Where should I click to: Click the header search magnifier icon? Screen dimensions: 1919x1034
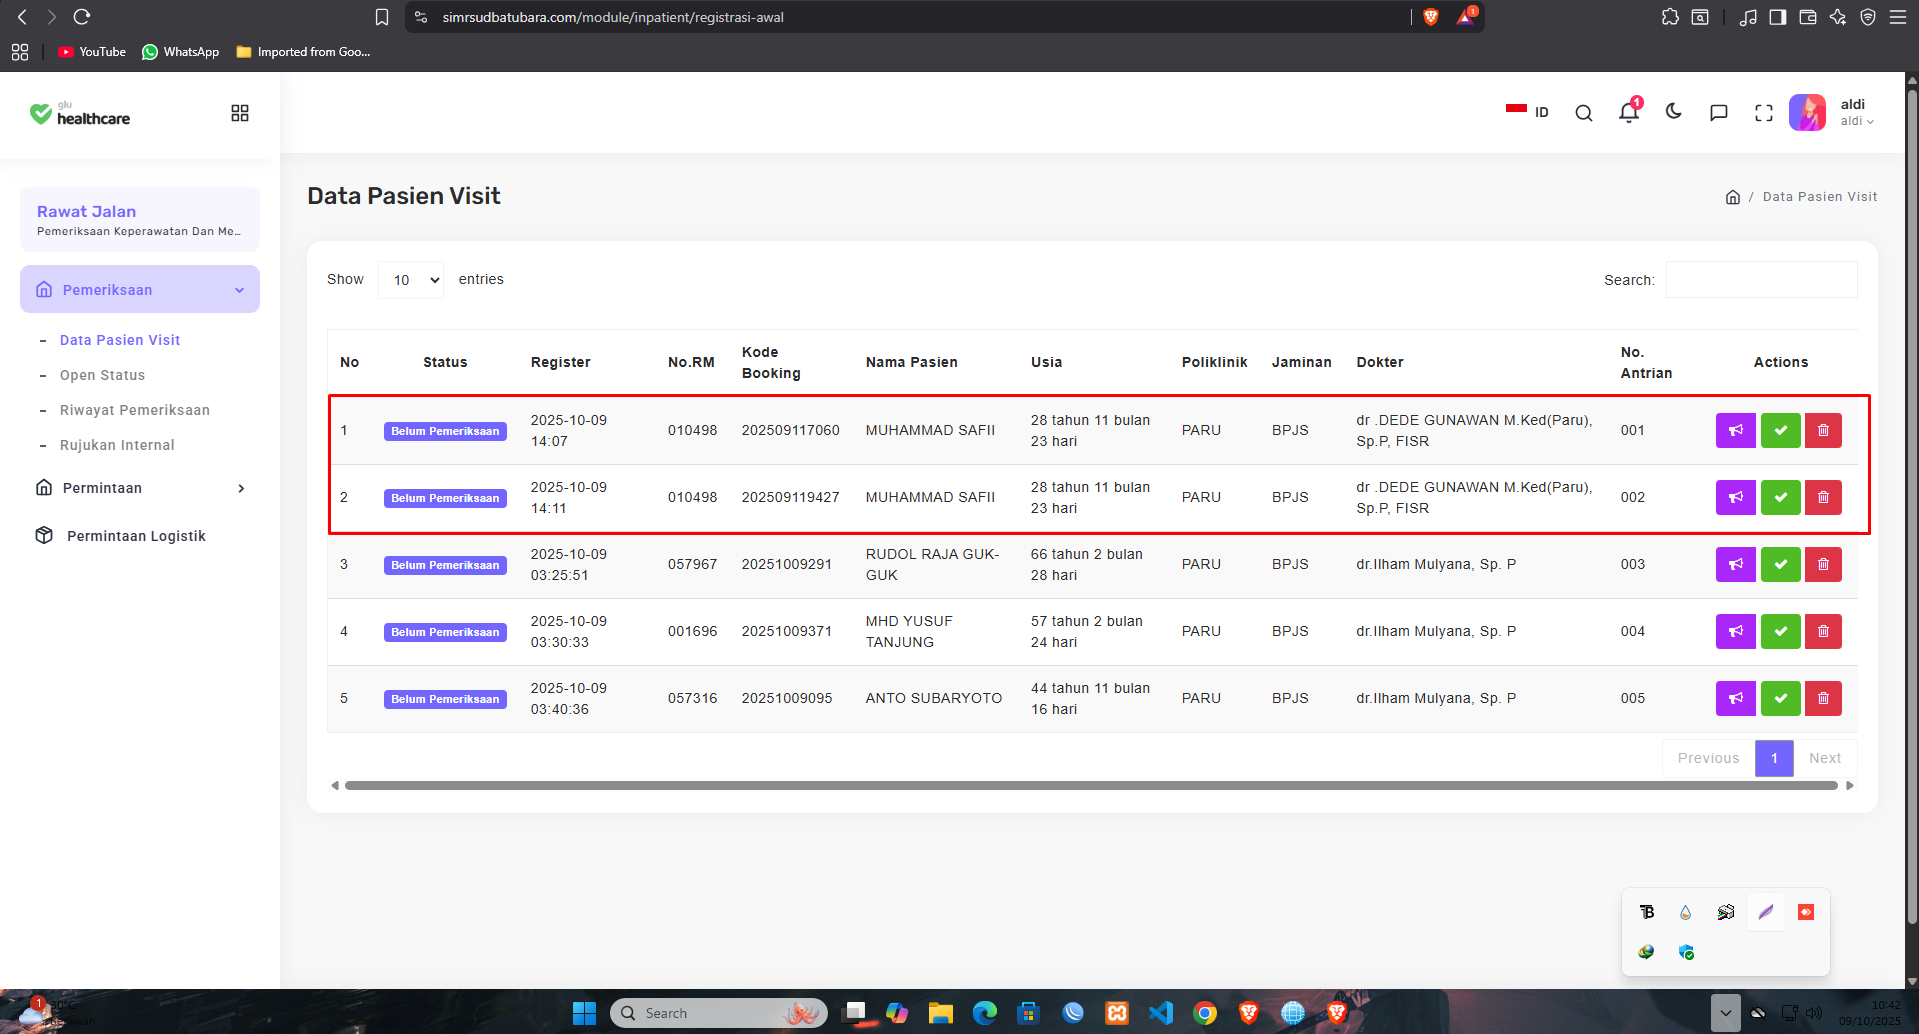point(1584,113)
